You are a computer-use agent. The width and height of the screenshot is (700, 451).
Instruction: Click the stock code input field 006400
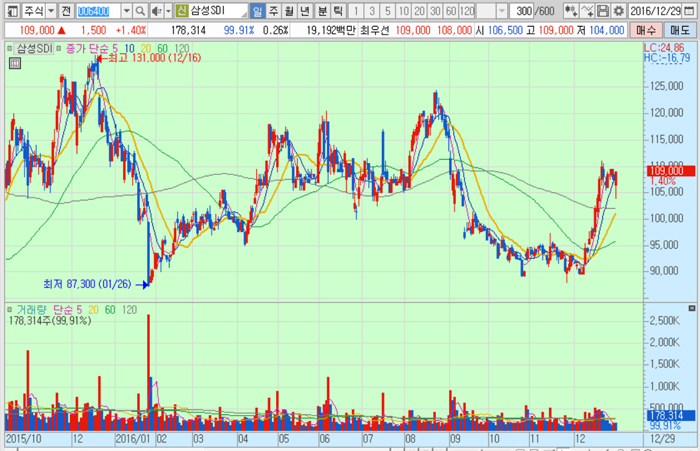click(97, 11)
